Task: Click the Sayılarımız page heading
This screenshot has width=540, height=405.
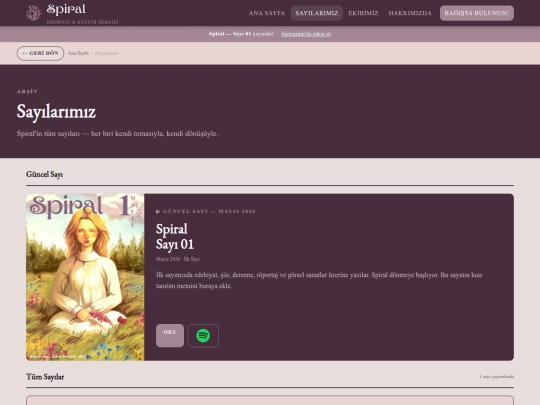Action: 56,112
